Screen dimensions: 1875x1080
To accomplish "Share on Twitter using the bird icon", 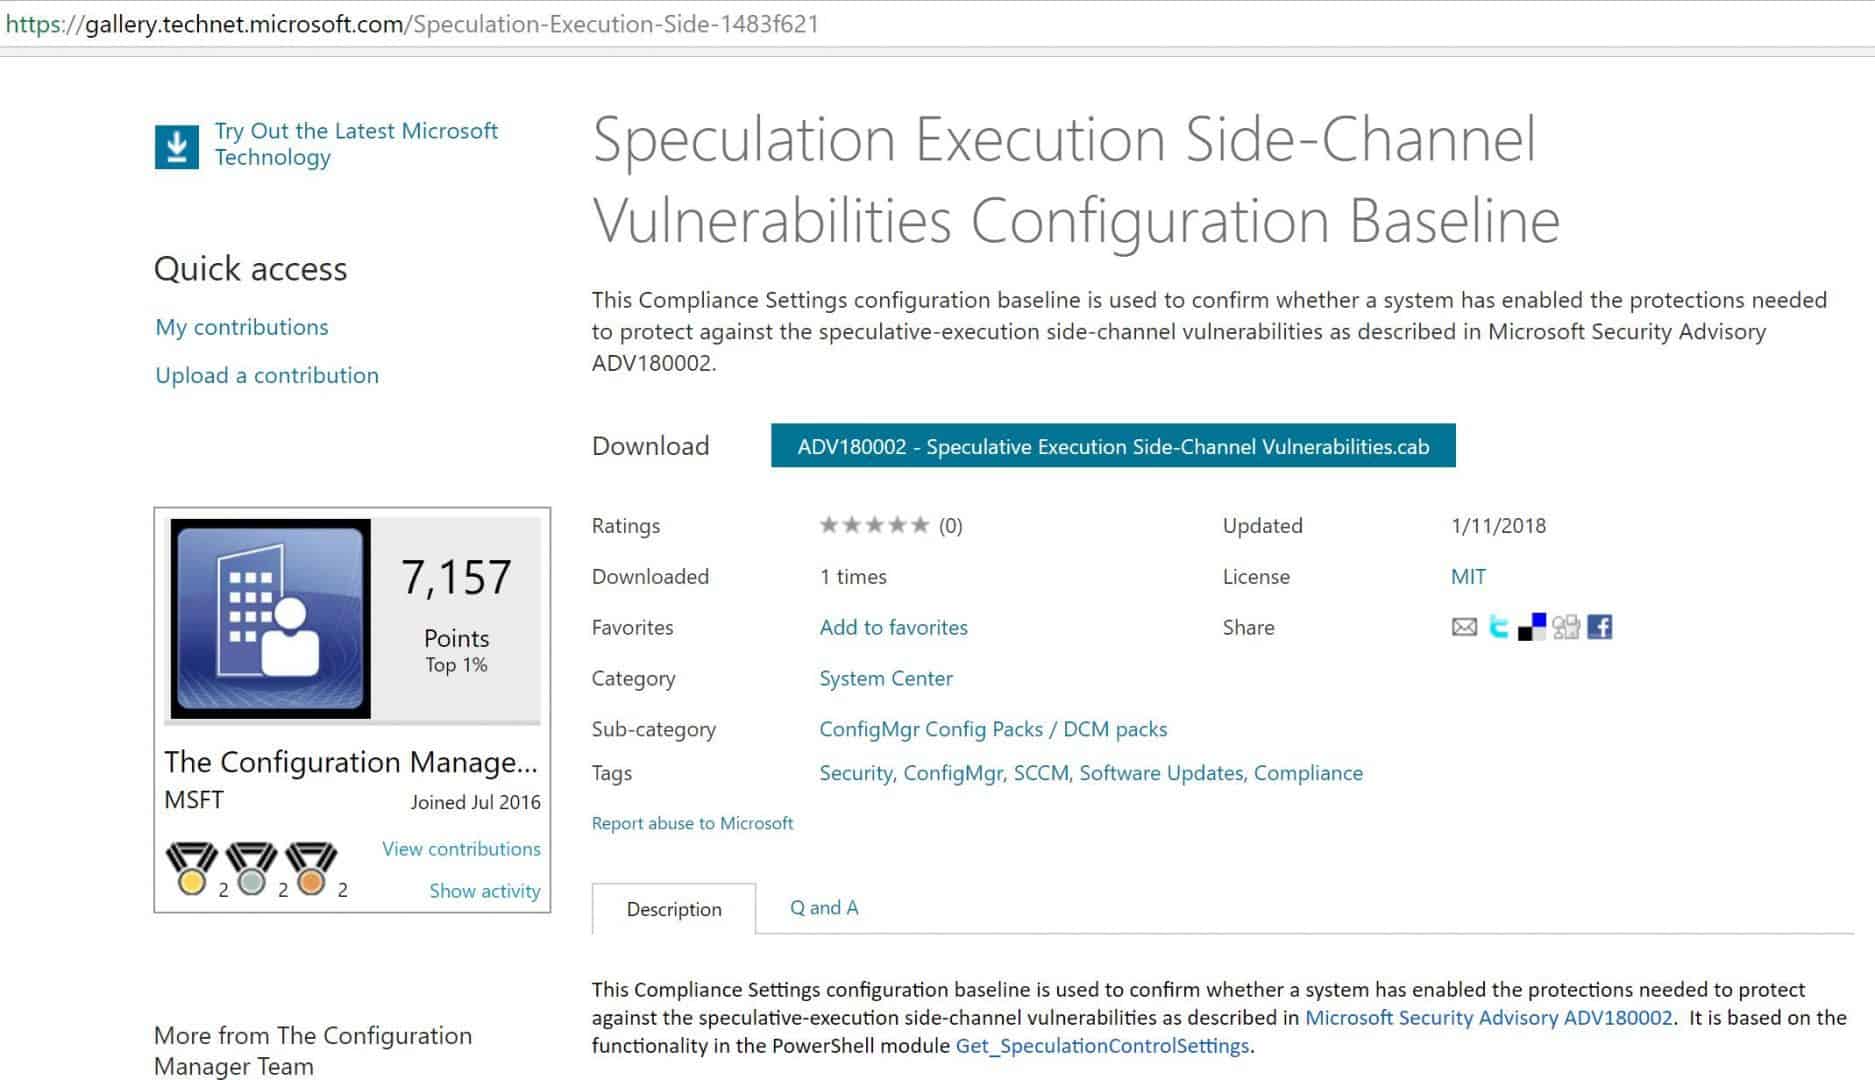I will coord(1498,627).
